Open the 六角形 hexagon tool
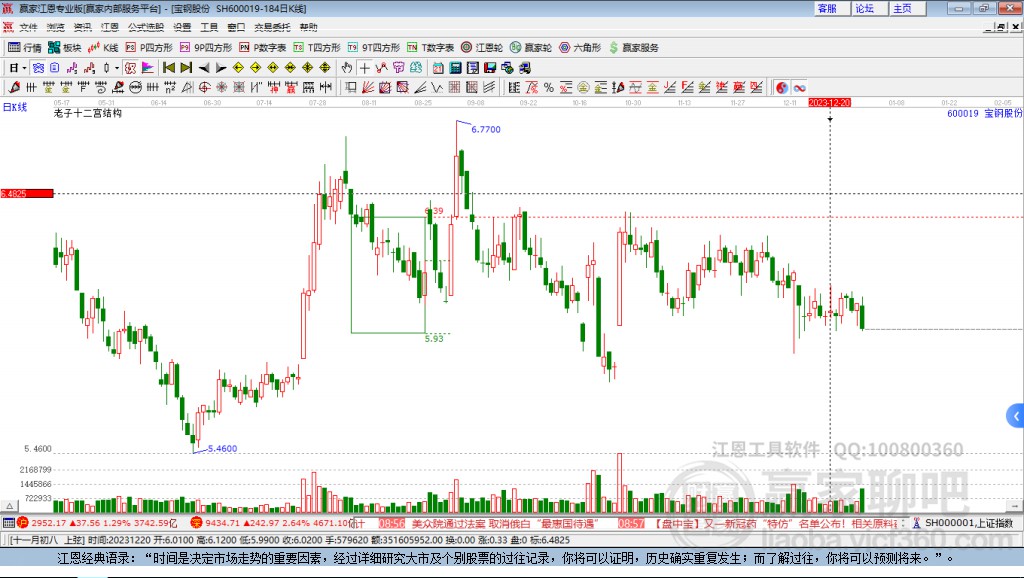 click(580, 47)
